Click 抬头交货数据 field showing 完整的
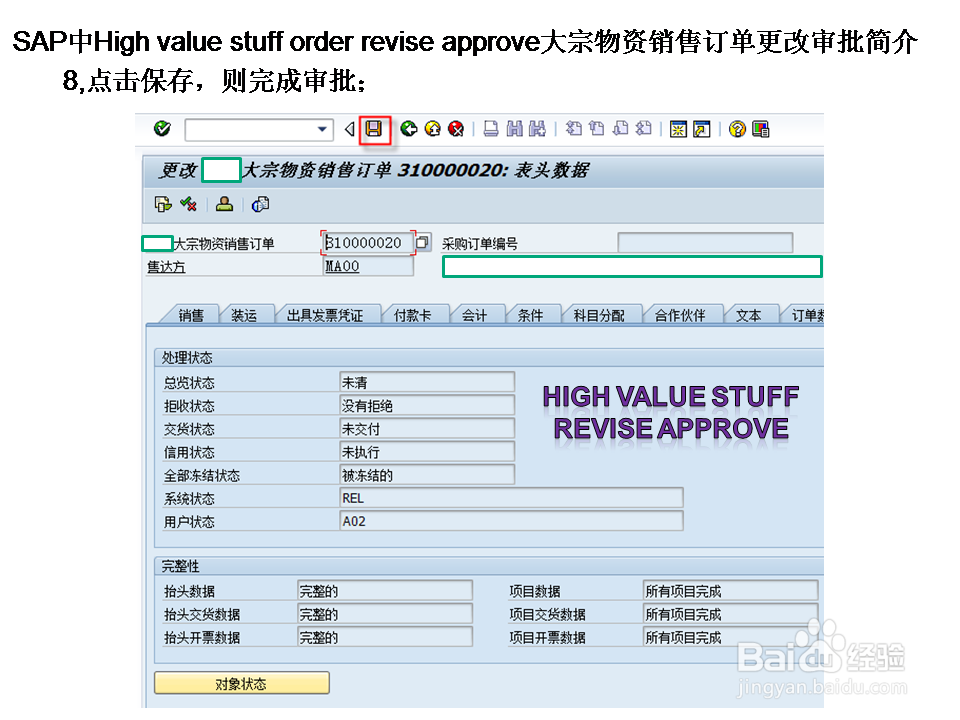960x720 pixels. (x=384, y=614)
